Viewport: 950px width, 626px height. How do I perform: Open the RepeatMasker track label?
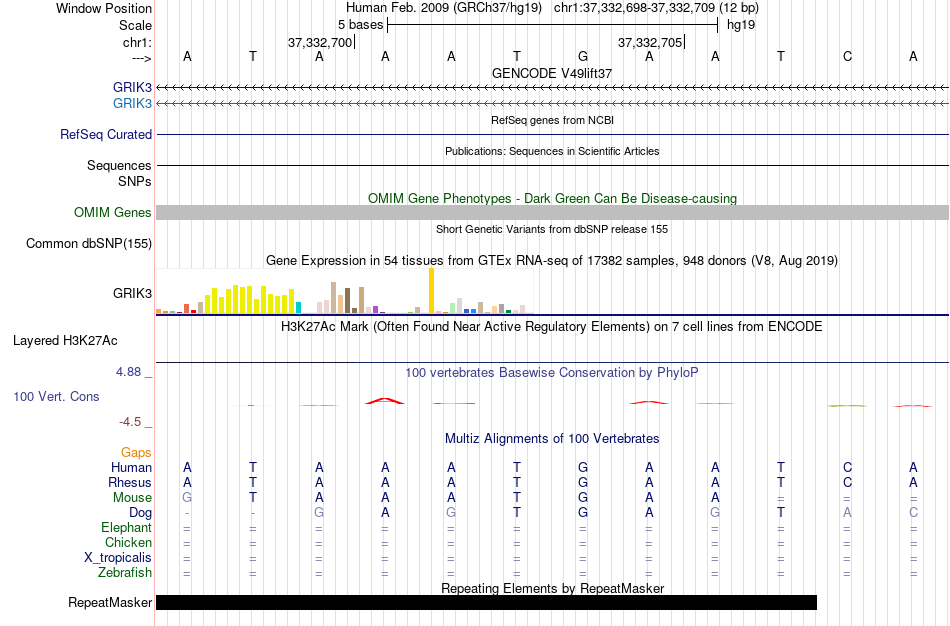[110, 602]
